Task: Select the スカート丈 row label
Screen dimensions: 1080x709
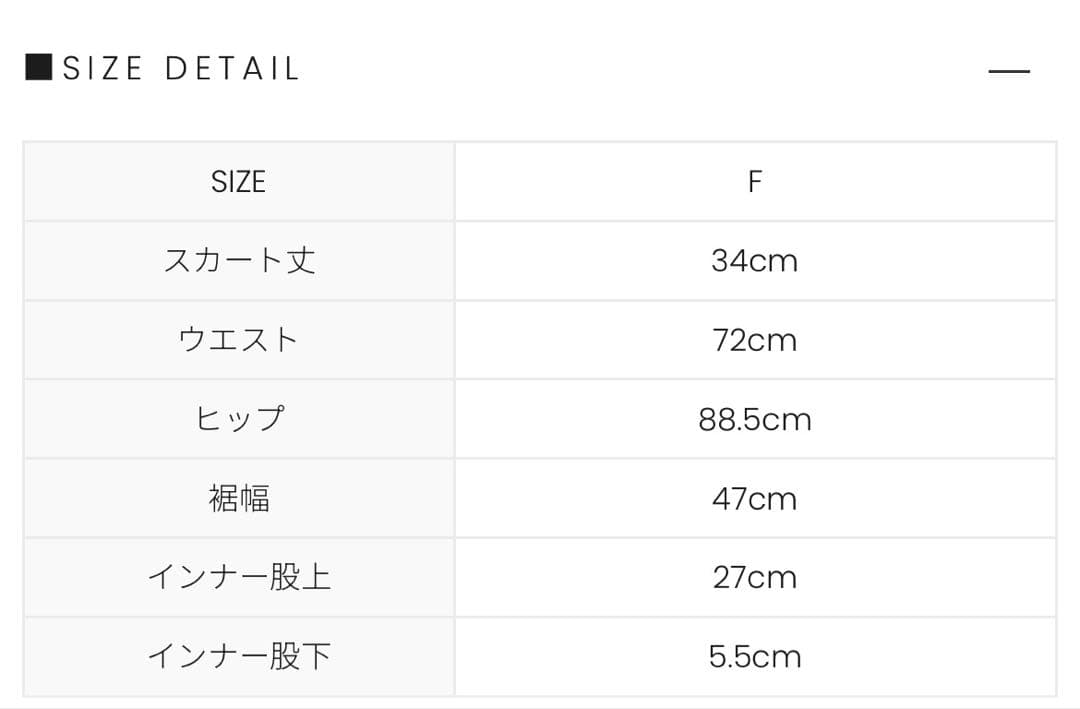Action: coord(239,260)
